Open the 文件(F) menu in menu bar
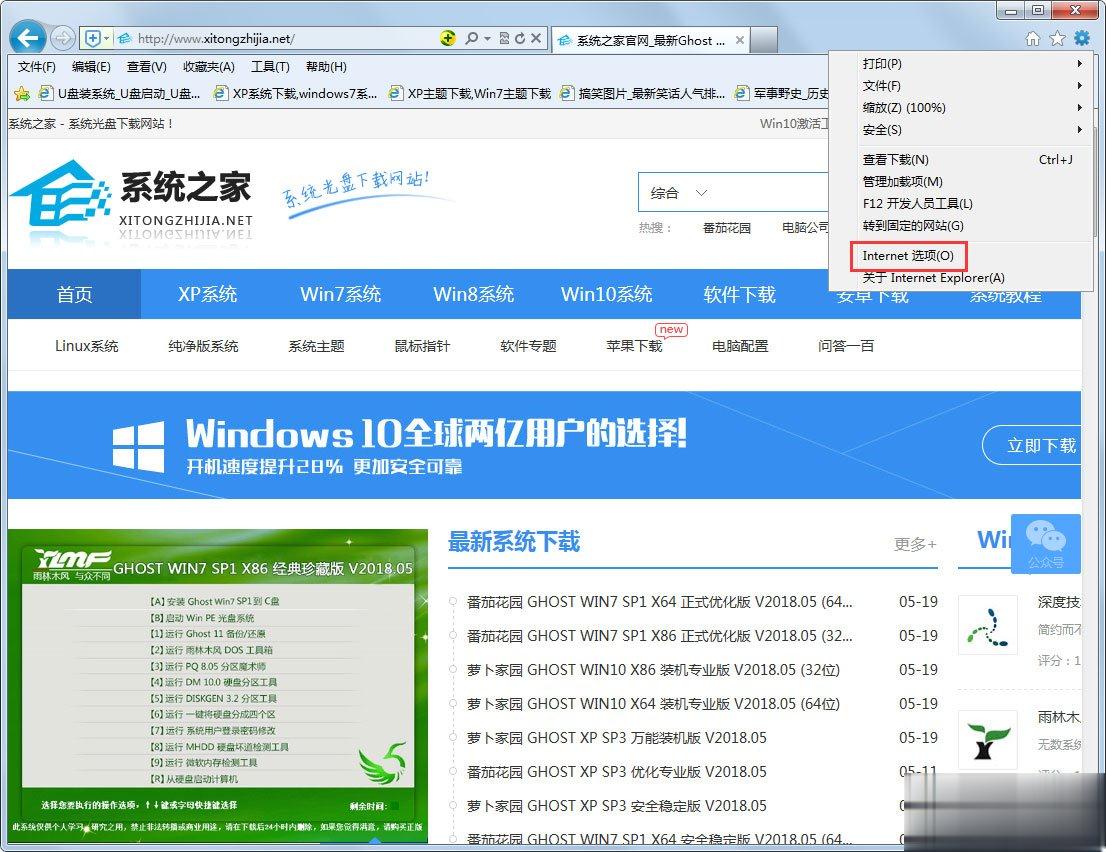 click(x=36, y=67)
